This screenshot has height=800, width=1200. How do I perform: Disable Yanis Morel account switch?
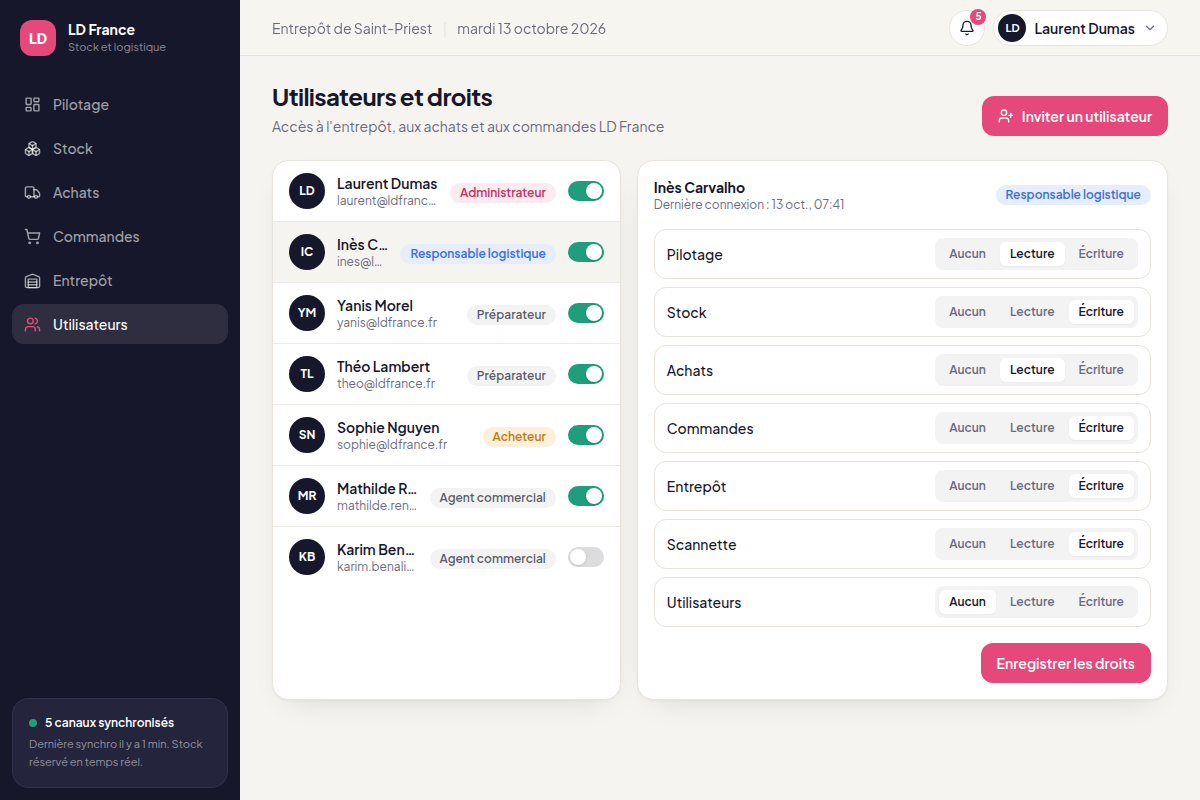586,313
